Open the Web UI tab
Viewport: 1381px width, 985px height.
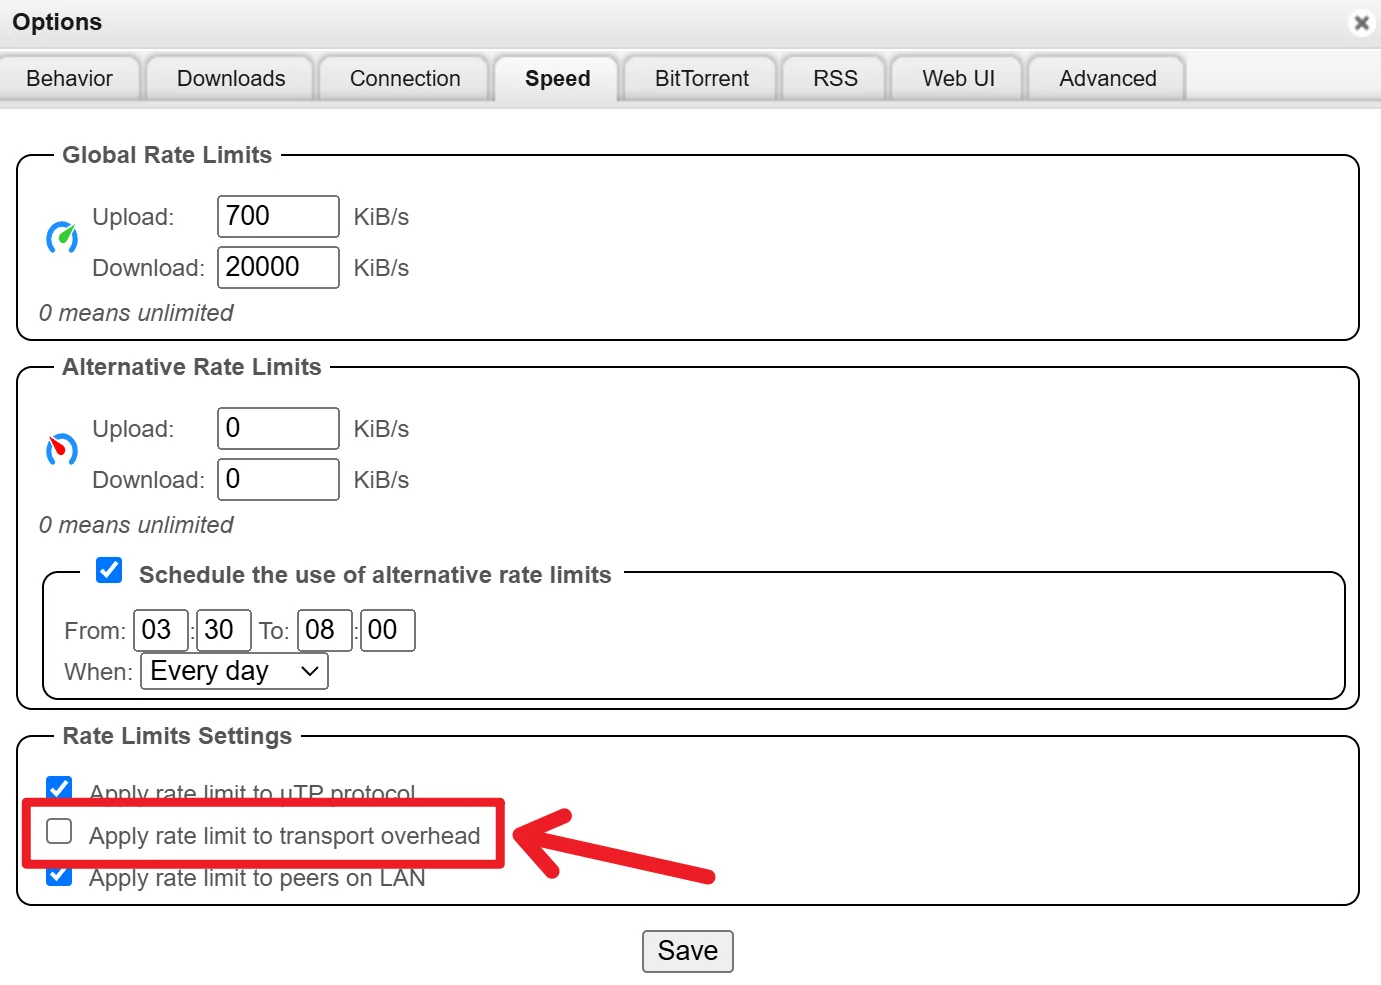[x=958, y=78]
